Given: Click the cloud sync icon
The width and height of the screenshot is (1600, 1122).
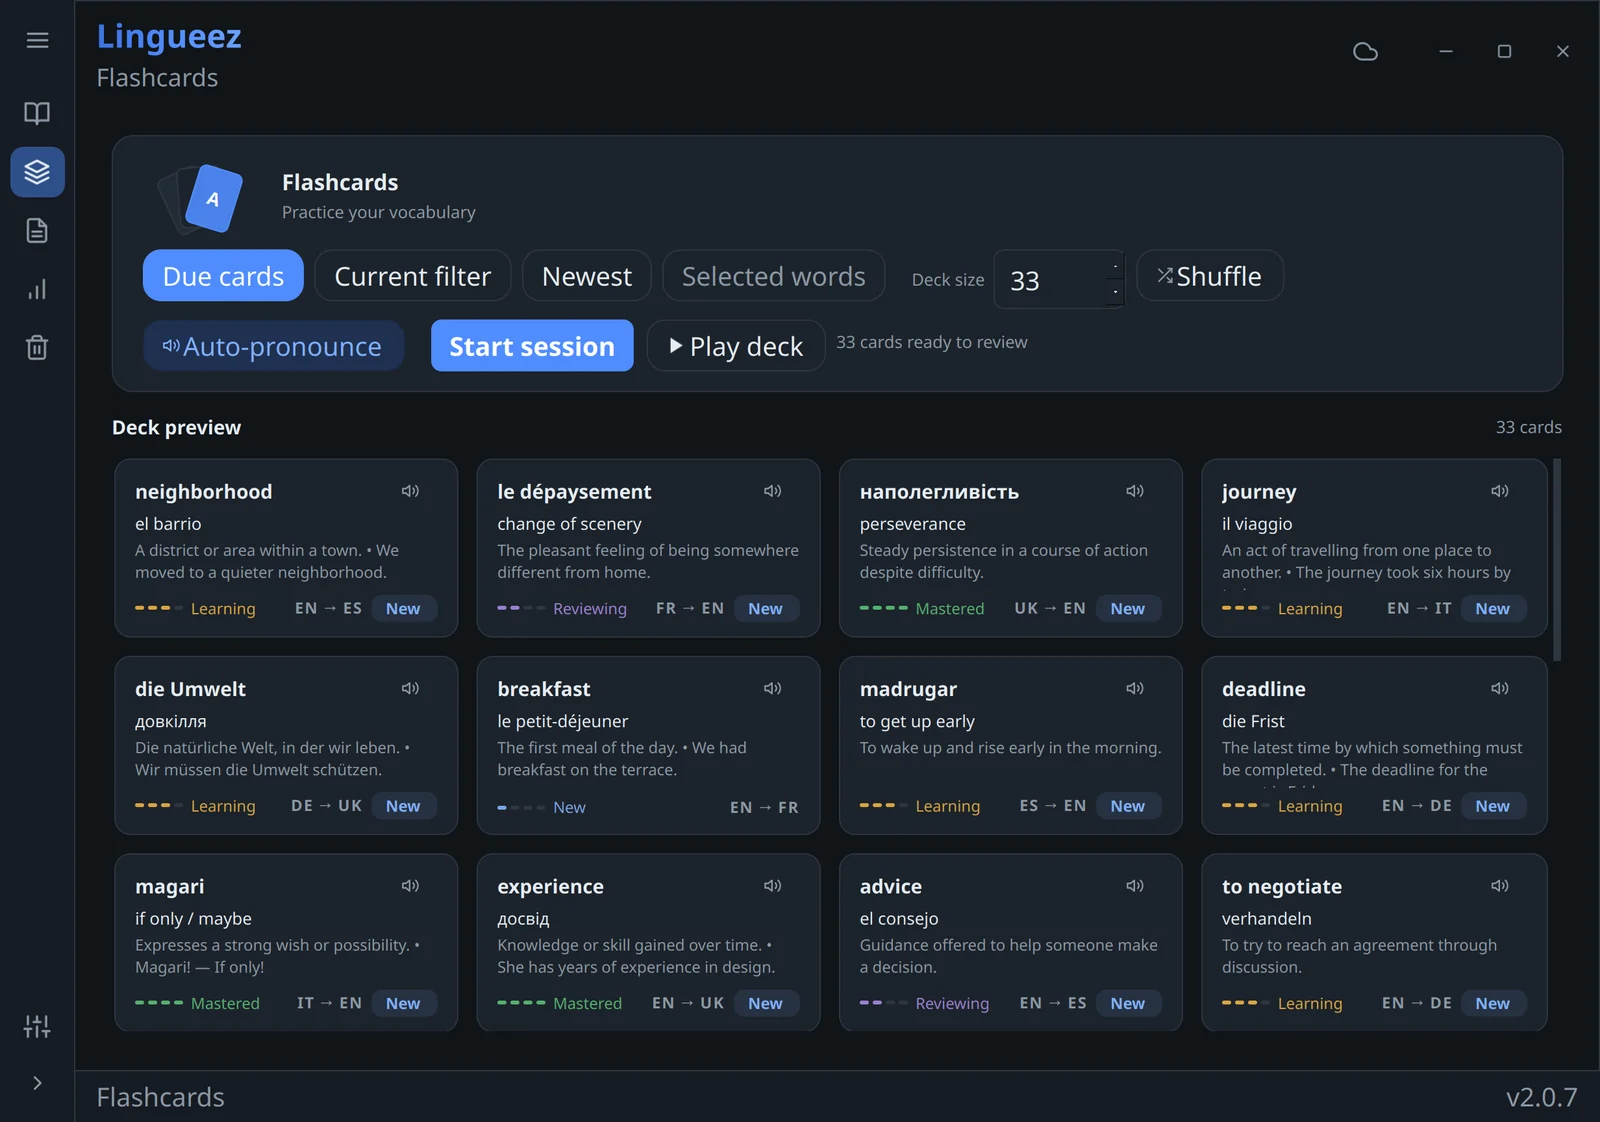Looking at the screenshot, I should tap(1365, 52).
